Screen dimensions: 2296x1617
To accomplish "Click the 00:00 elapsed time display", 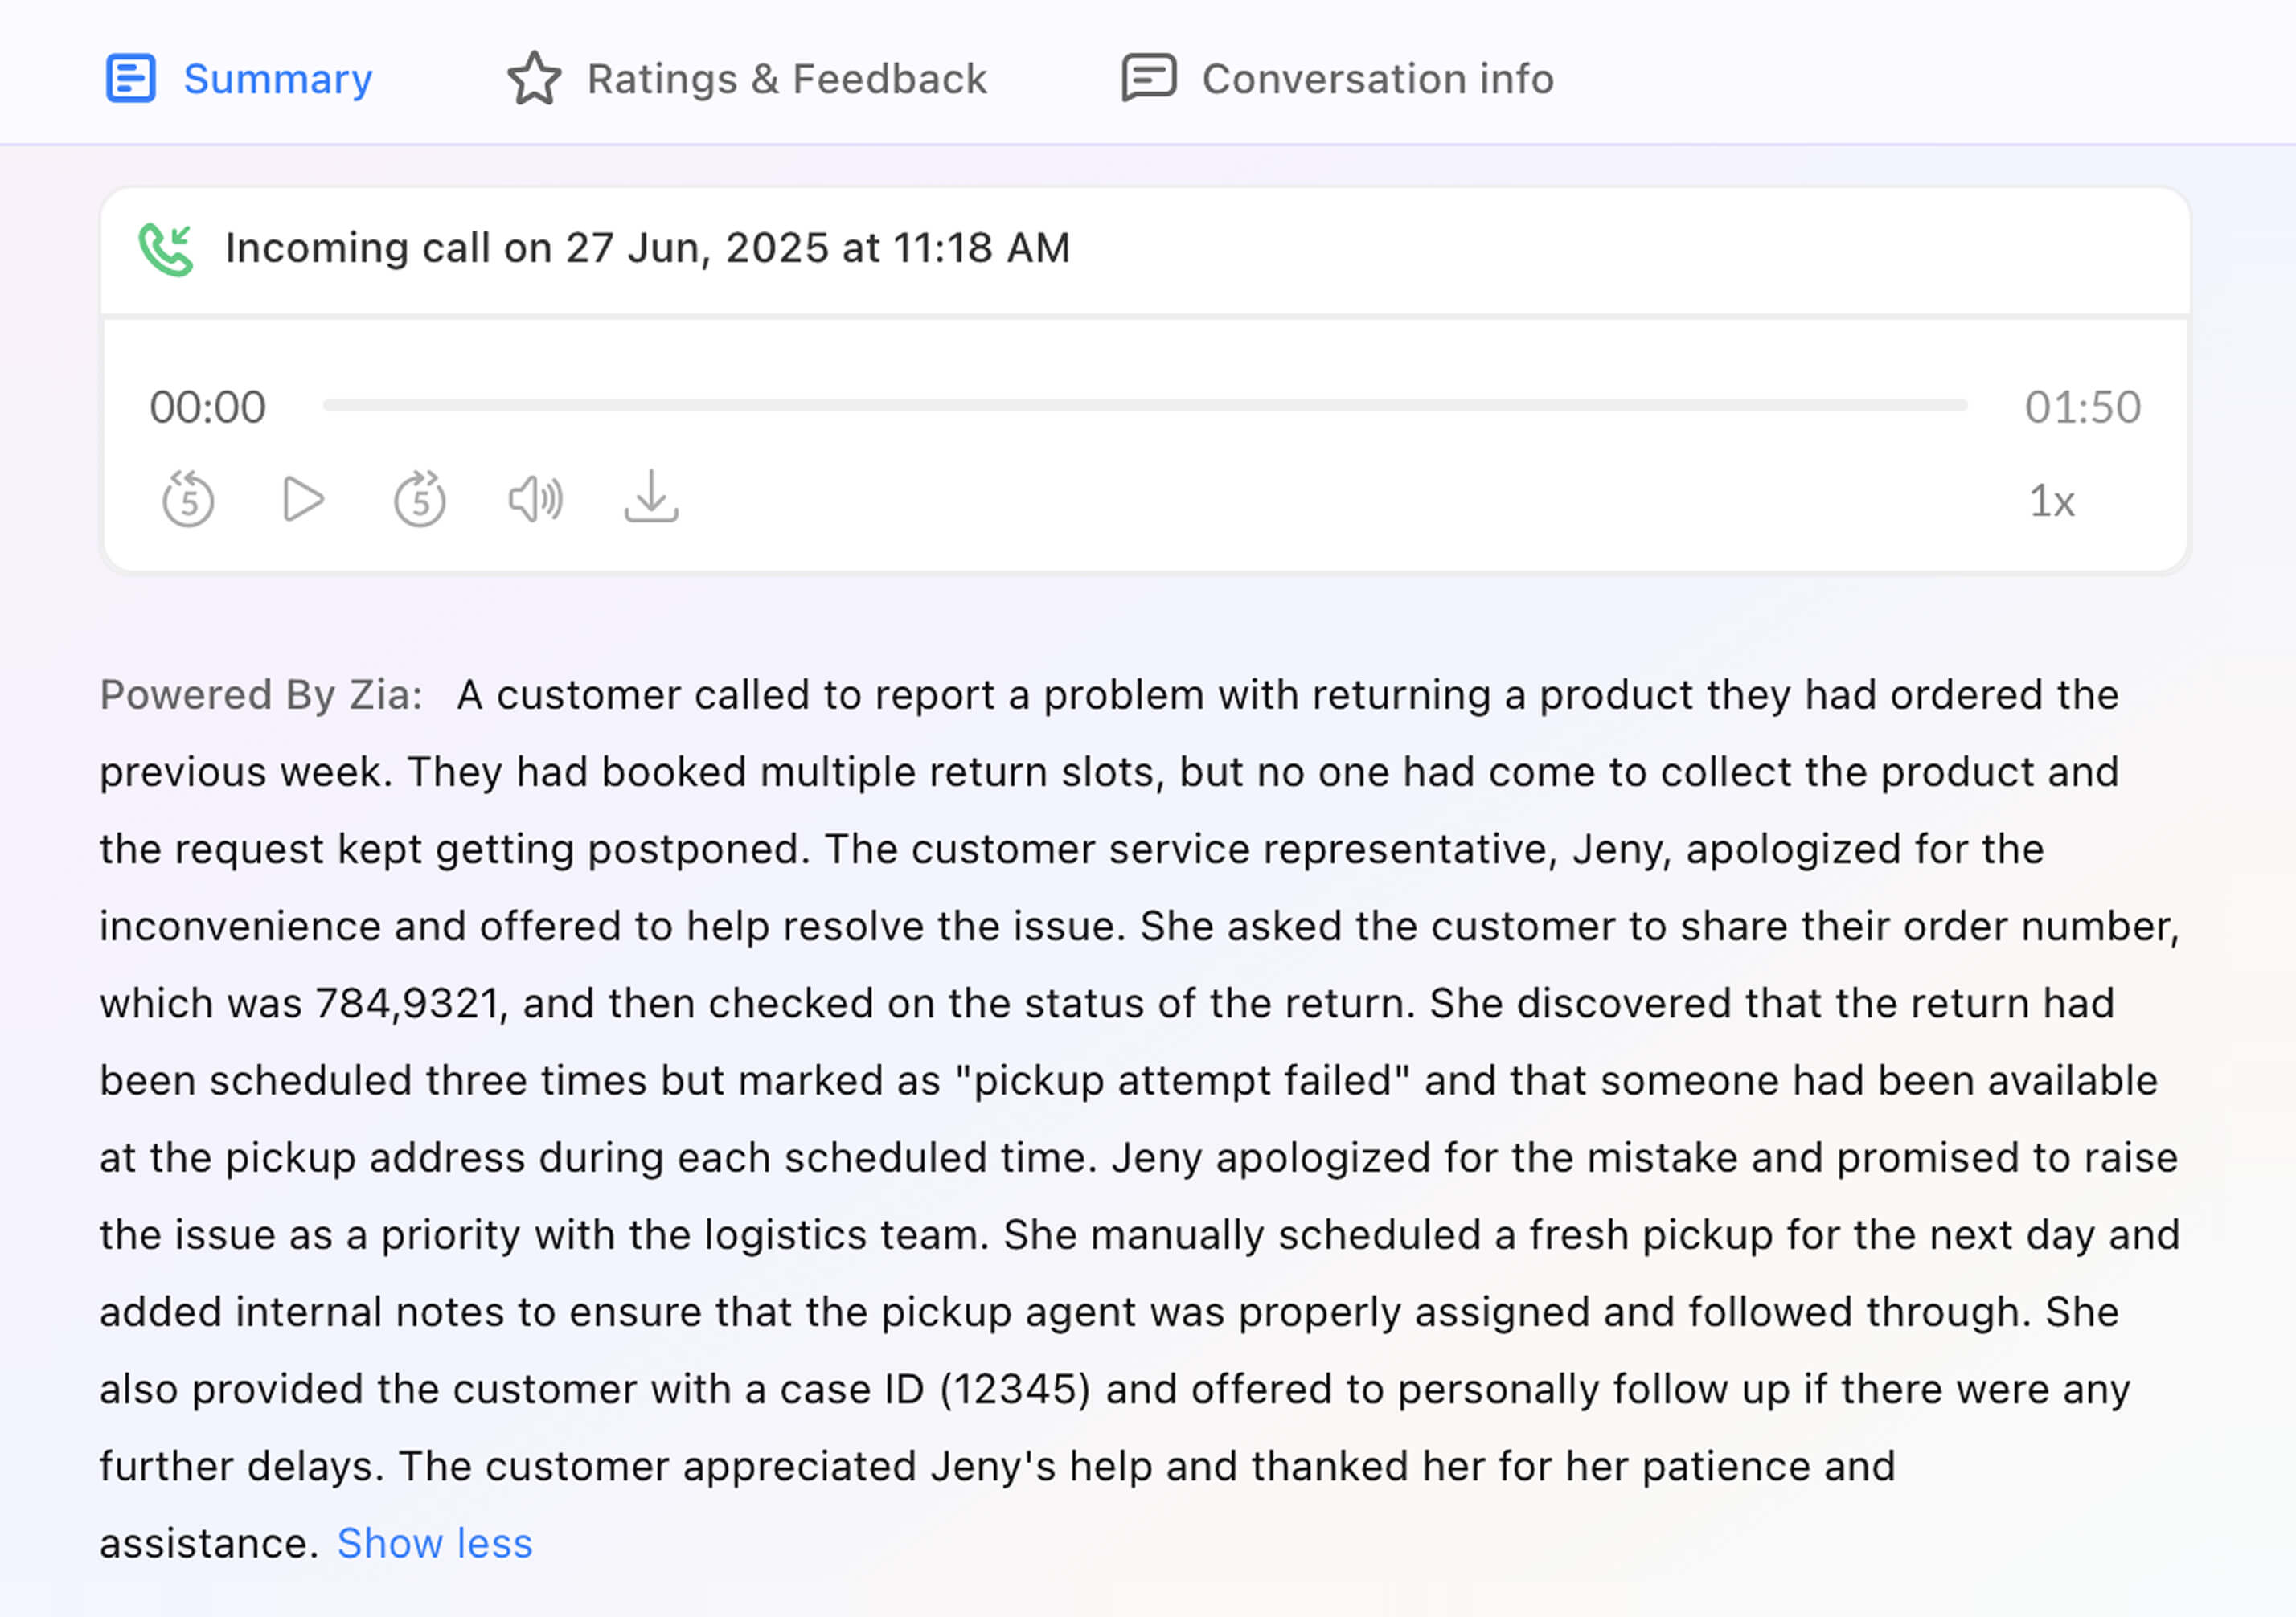I will point(209,405).
